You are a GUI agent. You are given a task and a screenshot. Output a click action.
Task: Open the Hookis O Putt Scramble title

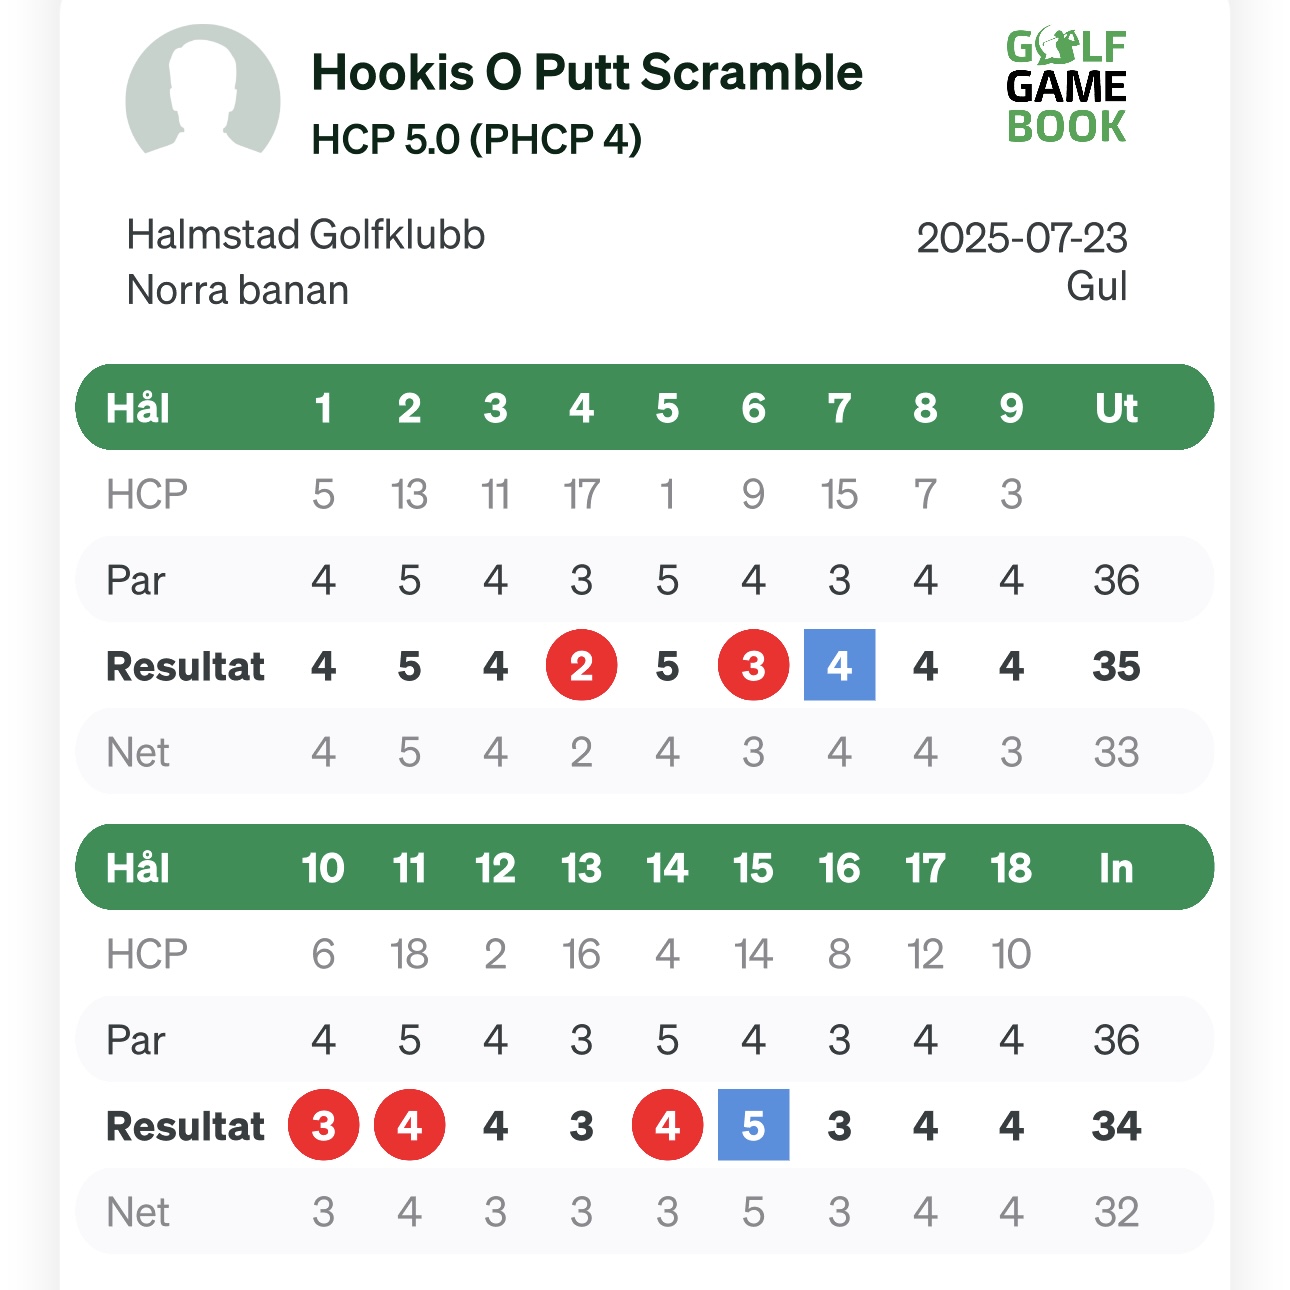point(587,72)
